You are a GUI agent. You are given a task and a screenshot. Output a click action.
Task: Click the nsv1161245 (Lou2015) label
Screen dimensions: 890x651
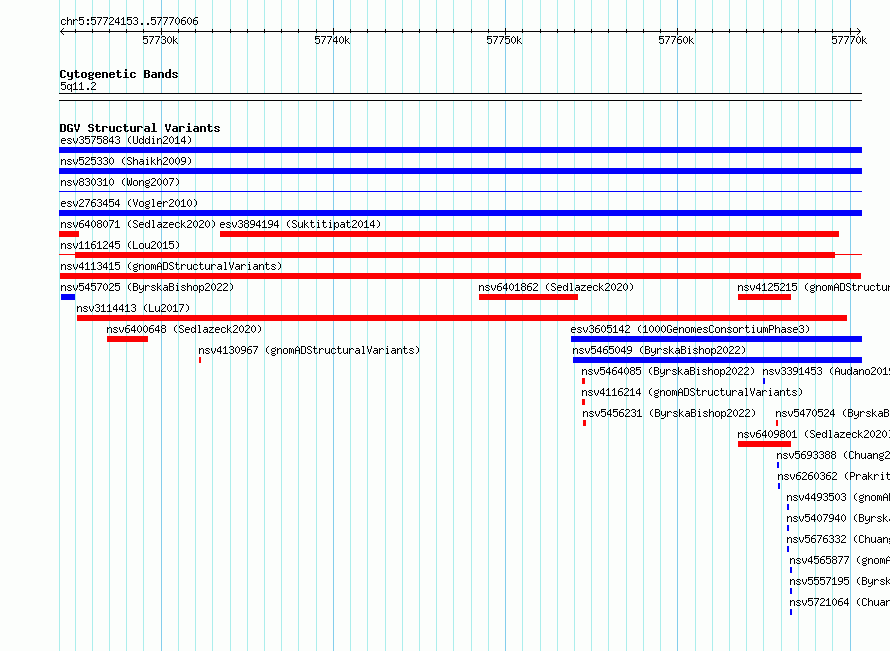click(x=120, y=245)
